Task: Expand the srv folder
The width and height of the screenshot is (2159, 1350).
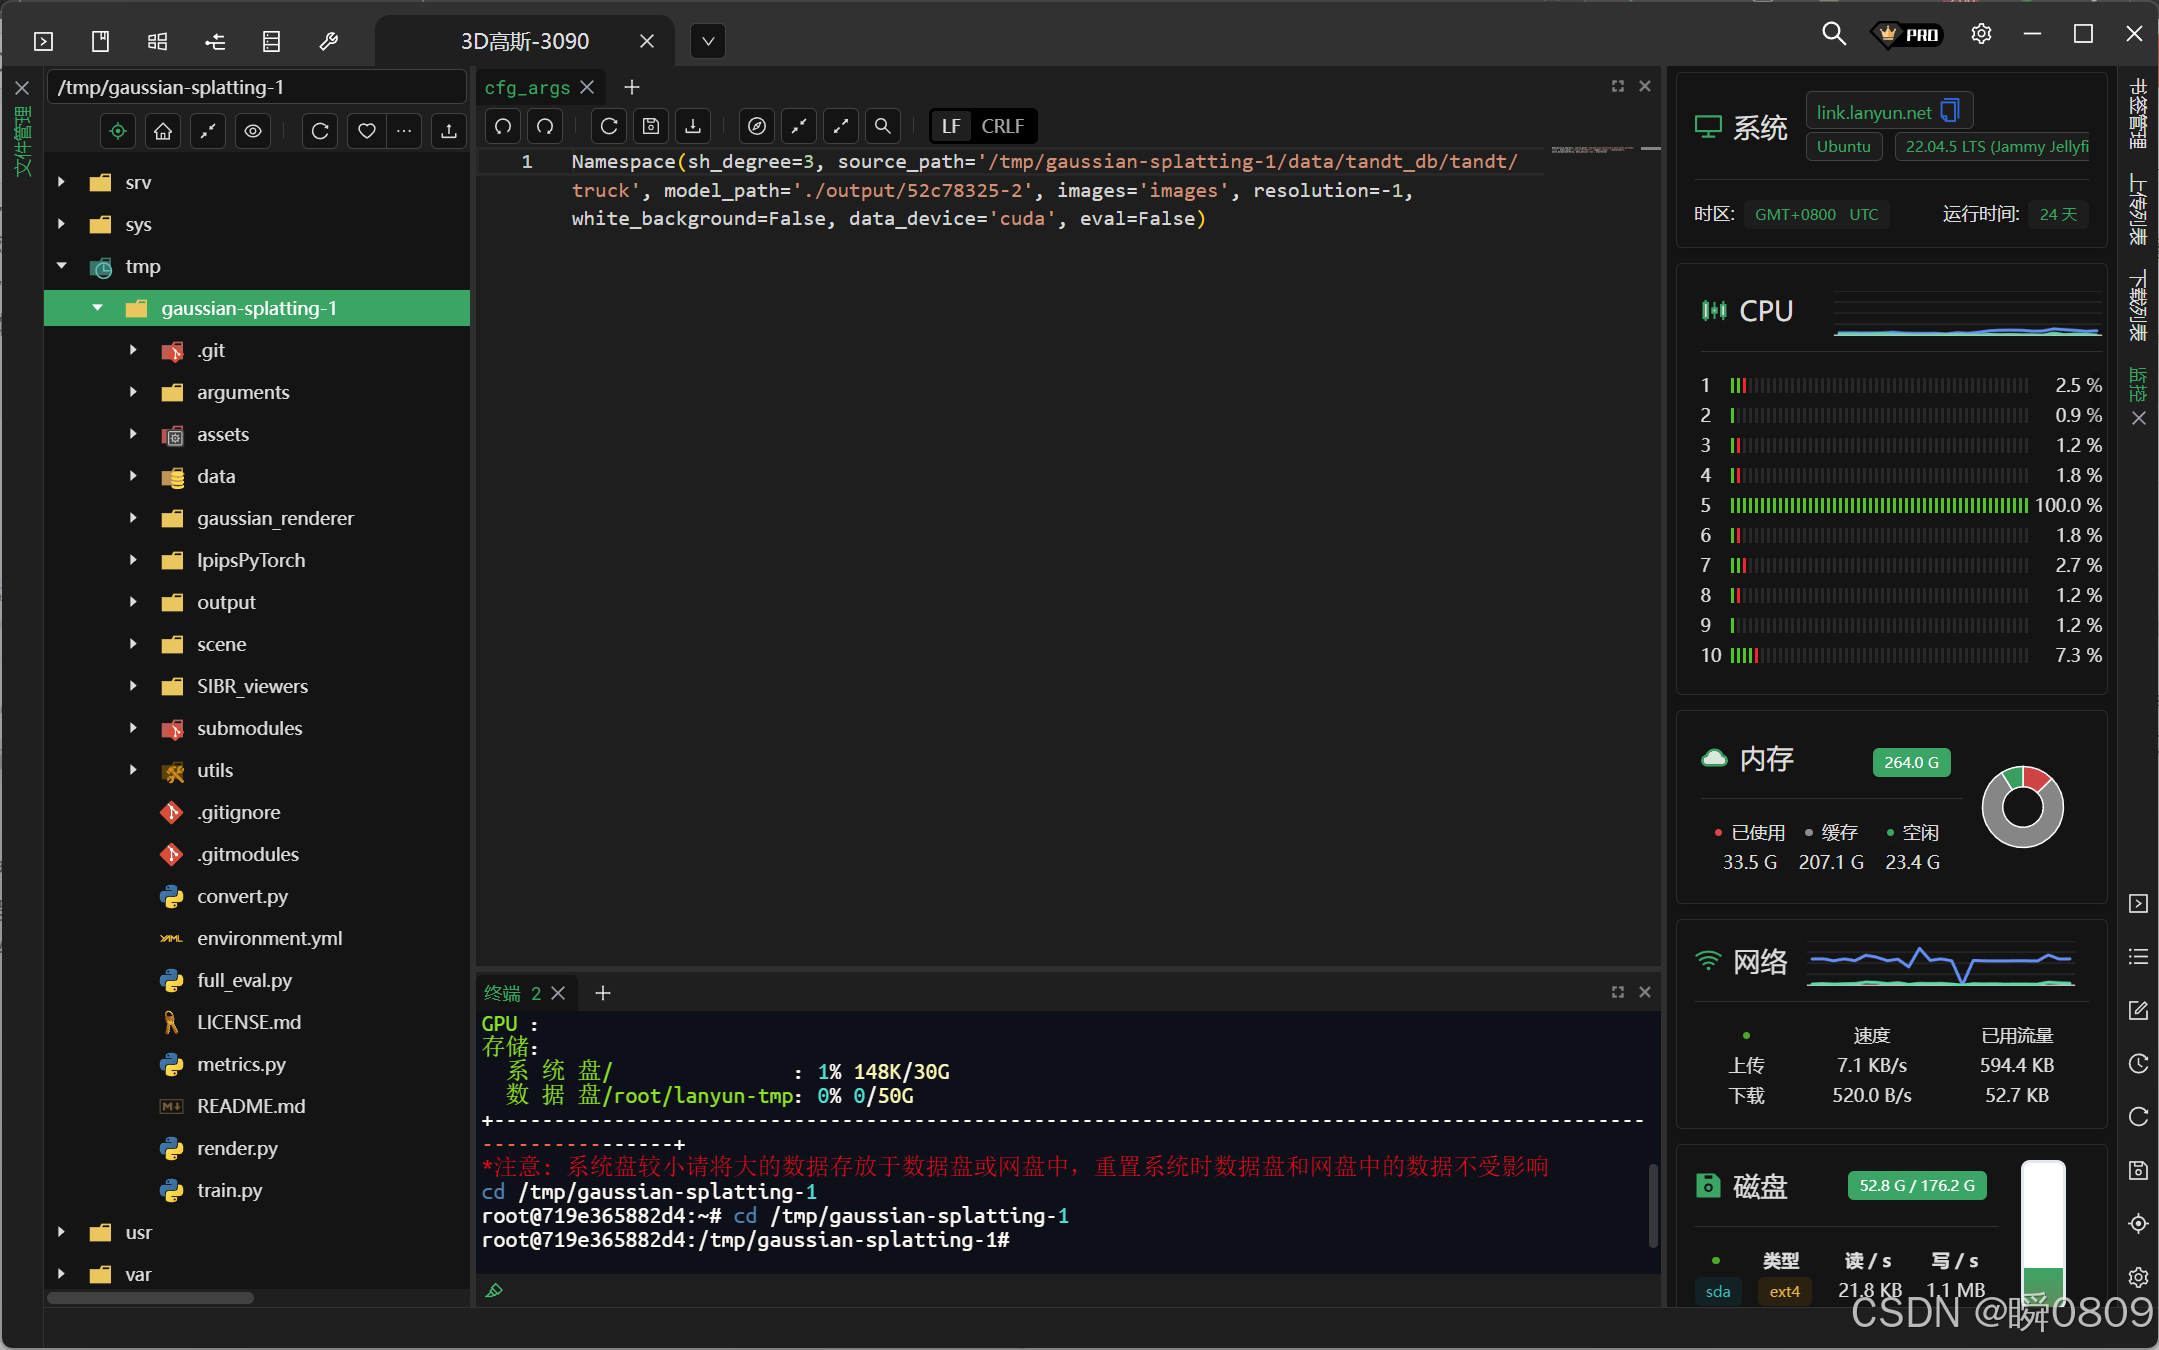Action: pos(61,182)
